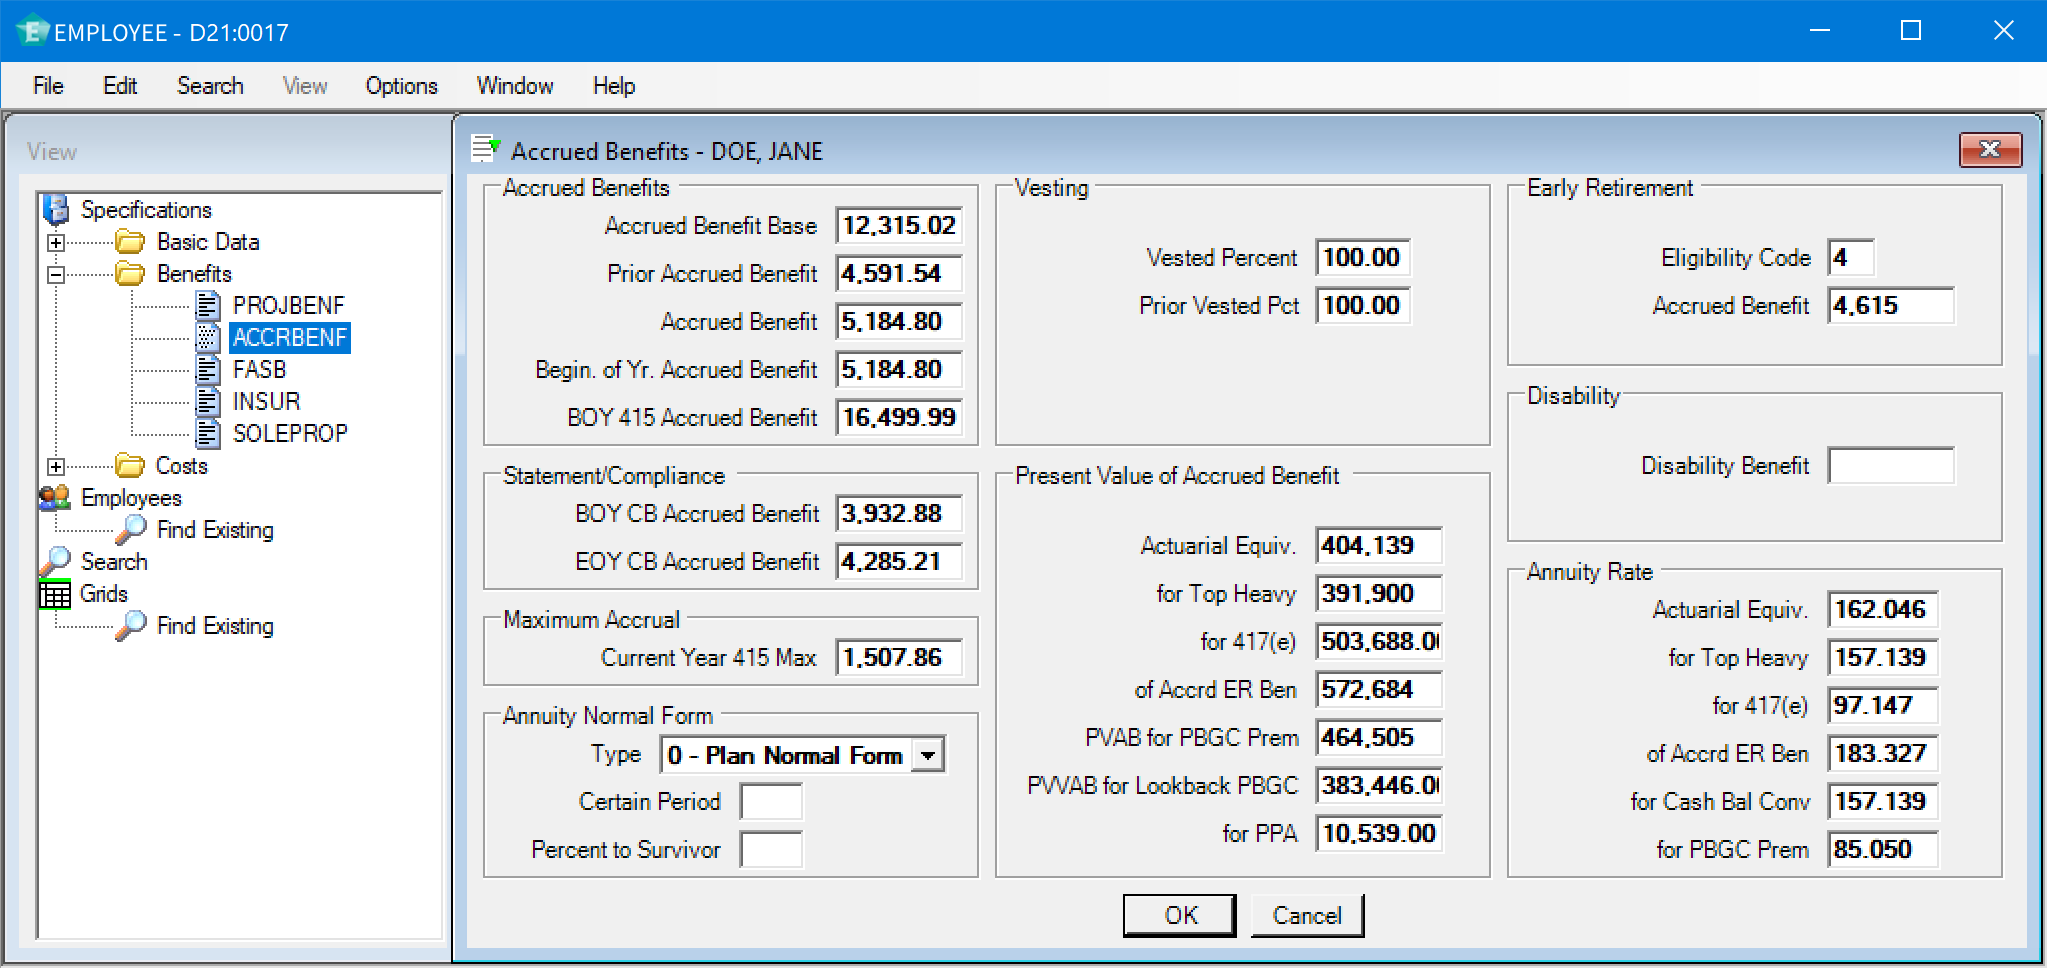
Task: Select the Employees tree item label
Action: pos(131,497)
